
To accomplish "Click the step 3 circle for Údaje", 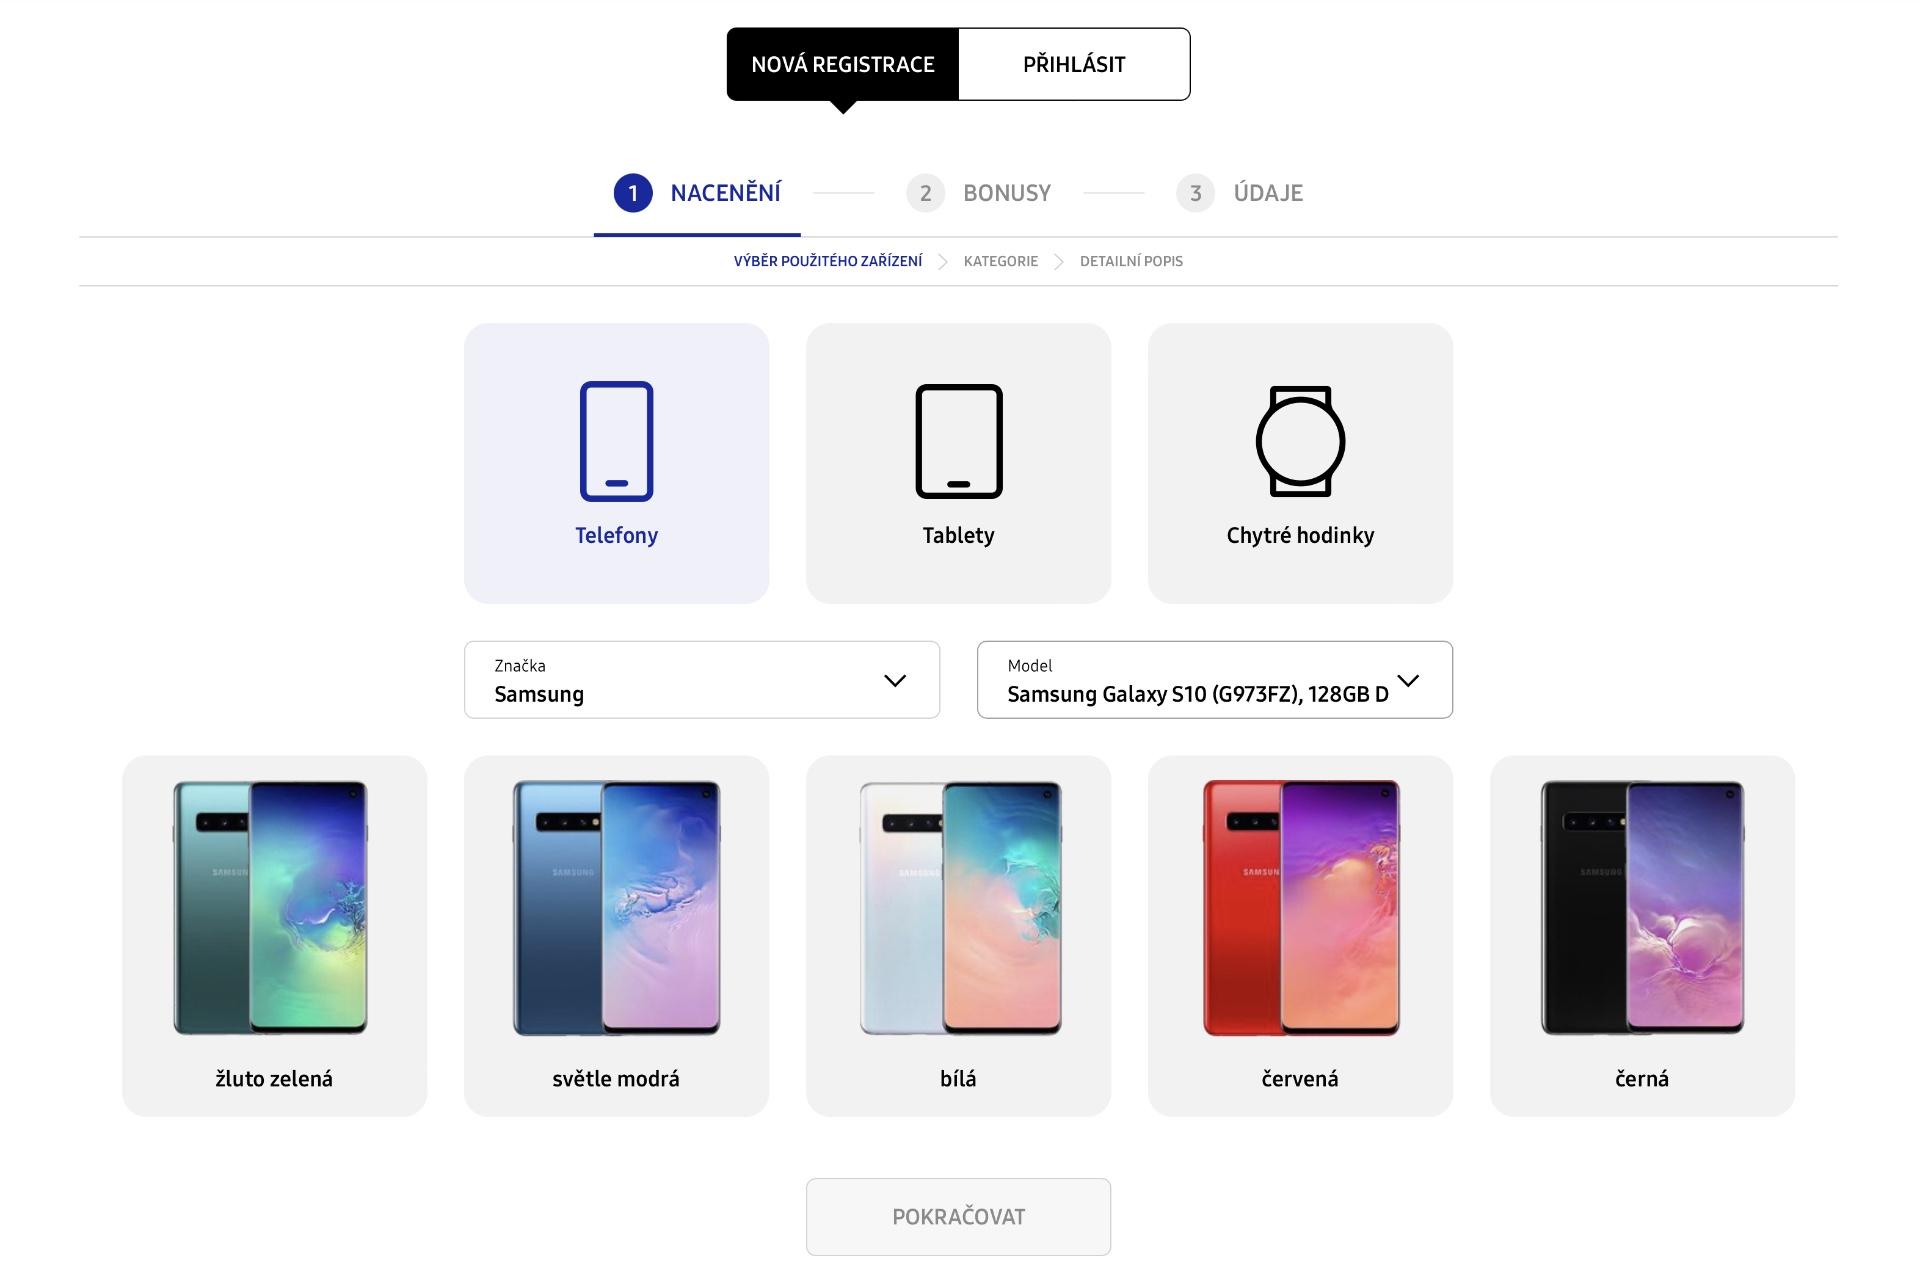I will pyautogui.click(x=1195, y=193).
